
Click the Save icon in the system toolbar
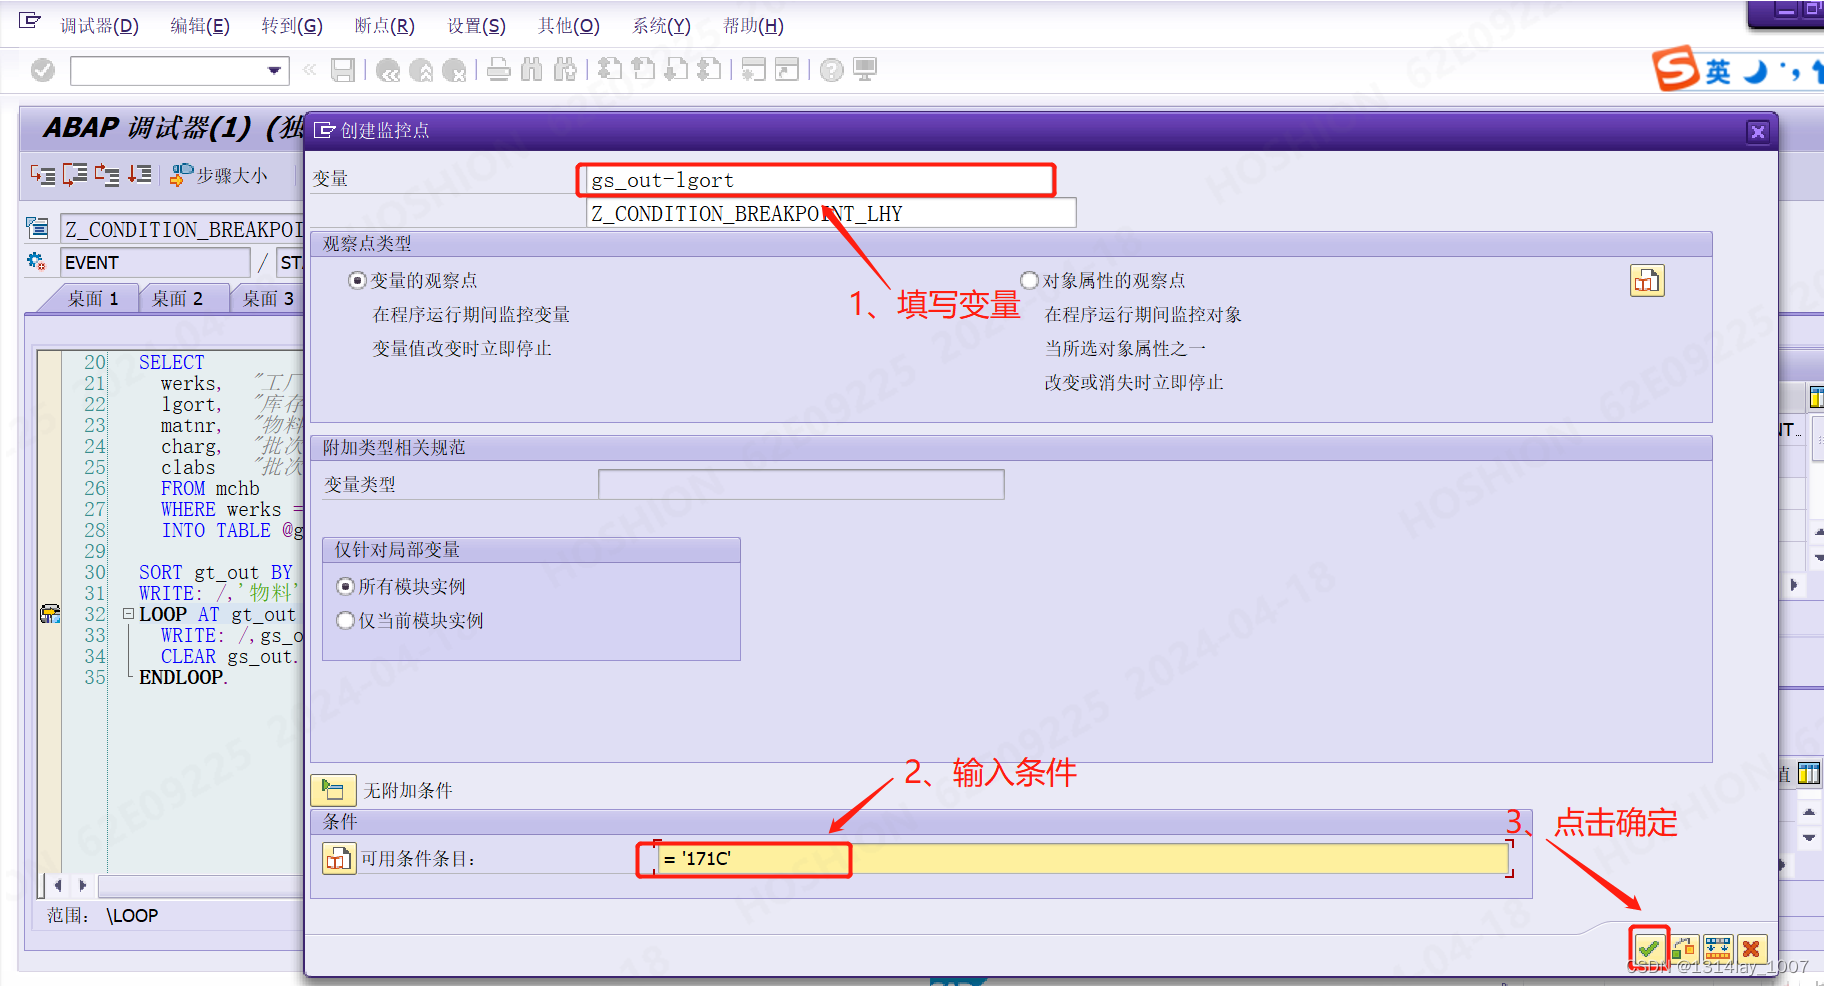pyautogui.click(x=343, y=69)
